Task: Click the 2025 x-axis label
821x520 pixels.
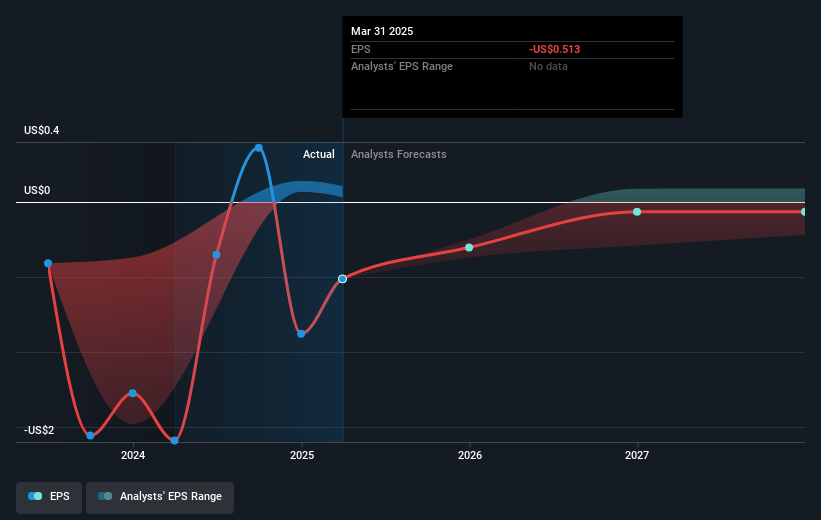Action: (x=302, y=456)
